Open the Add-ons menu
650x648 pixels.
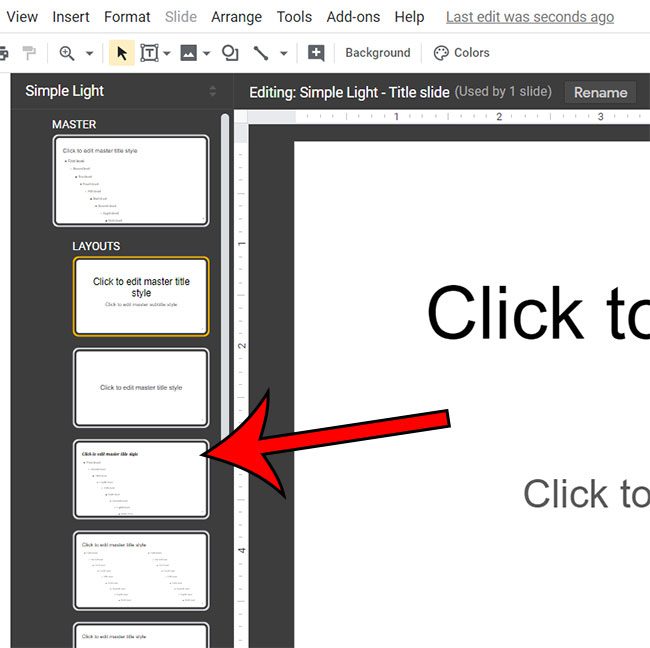[353, 17]
